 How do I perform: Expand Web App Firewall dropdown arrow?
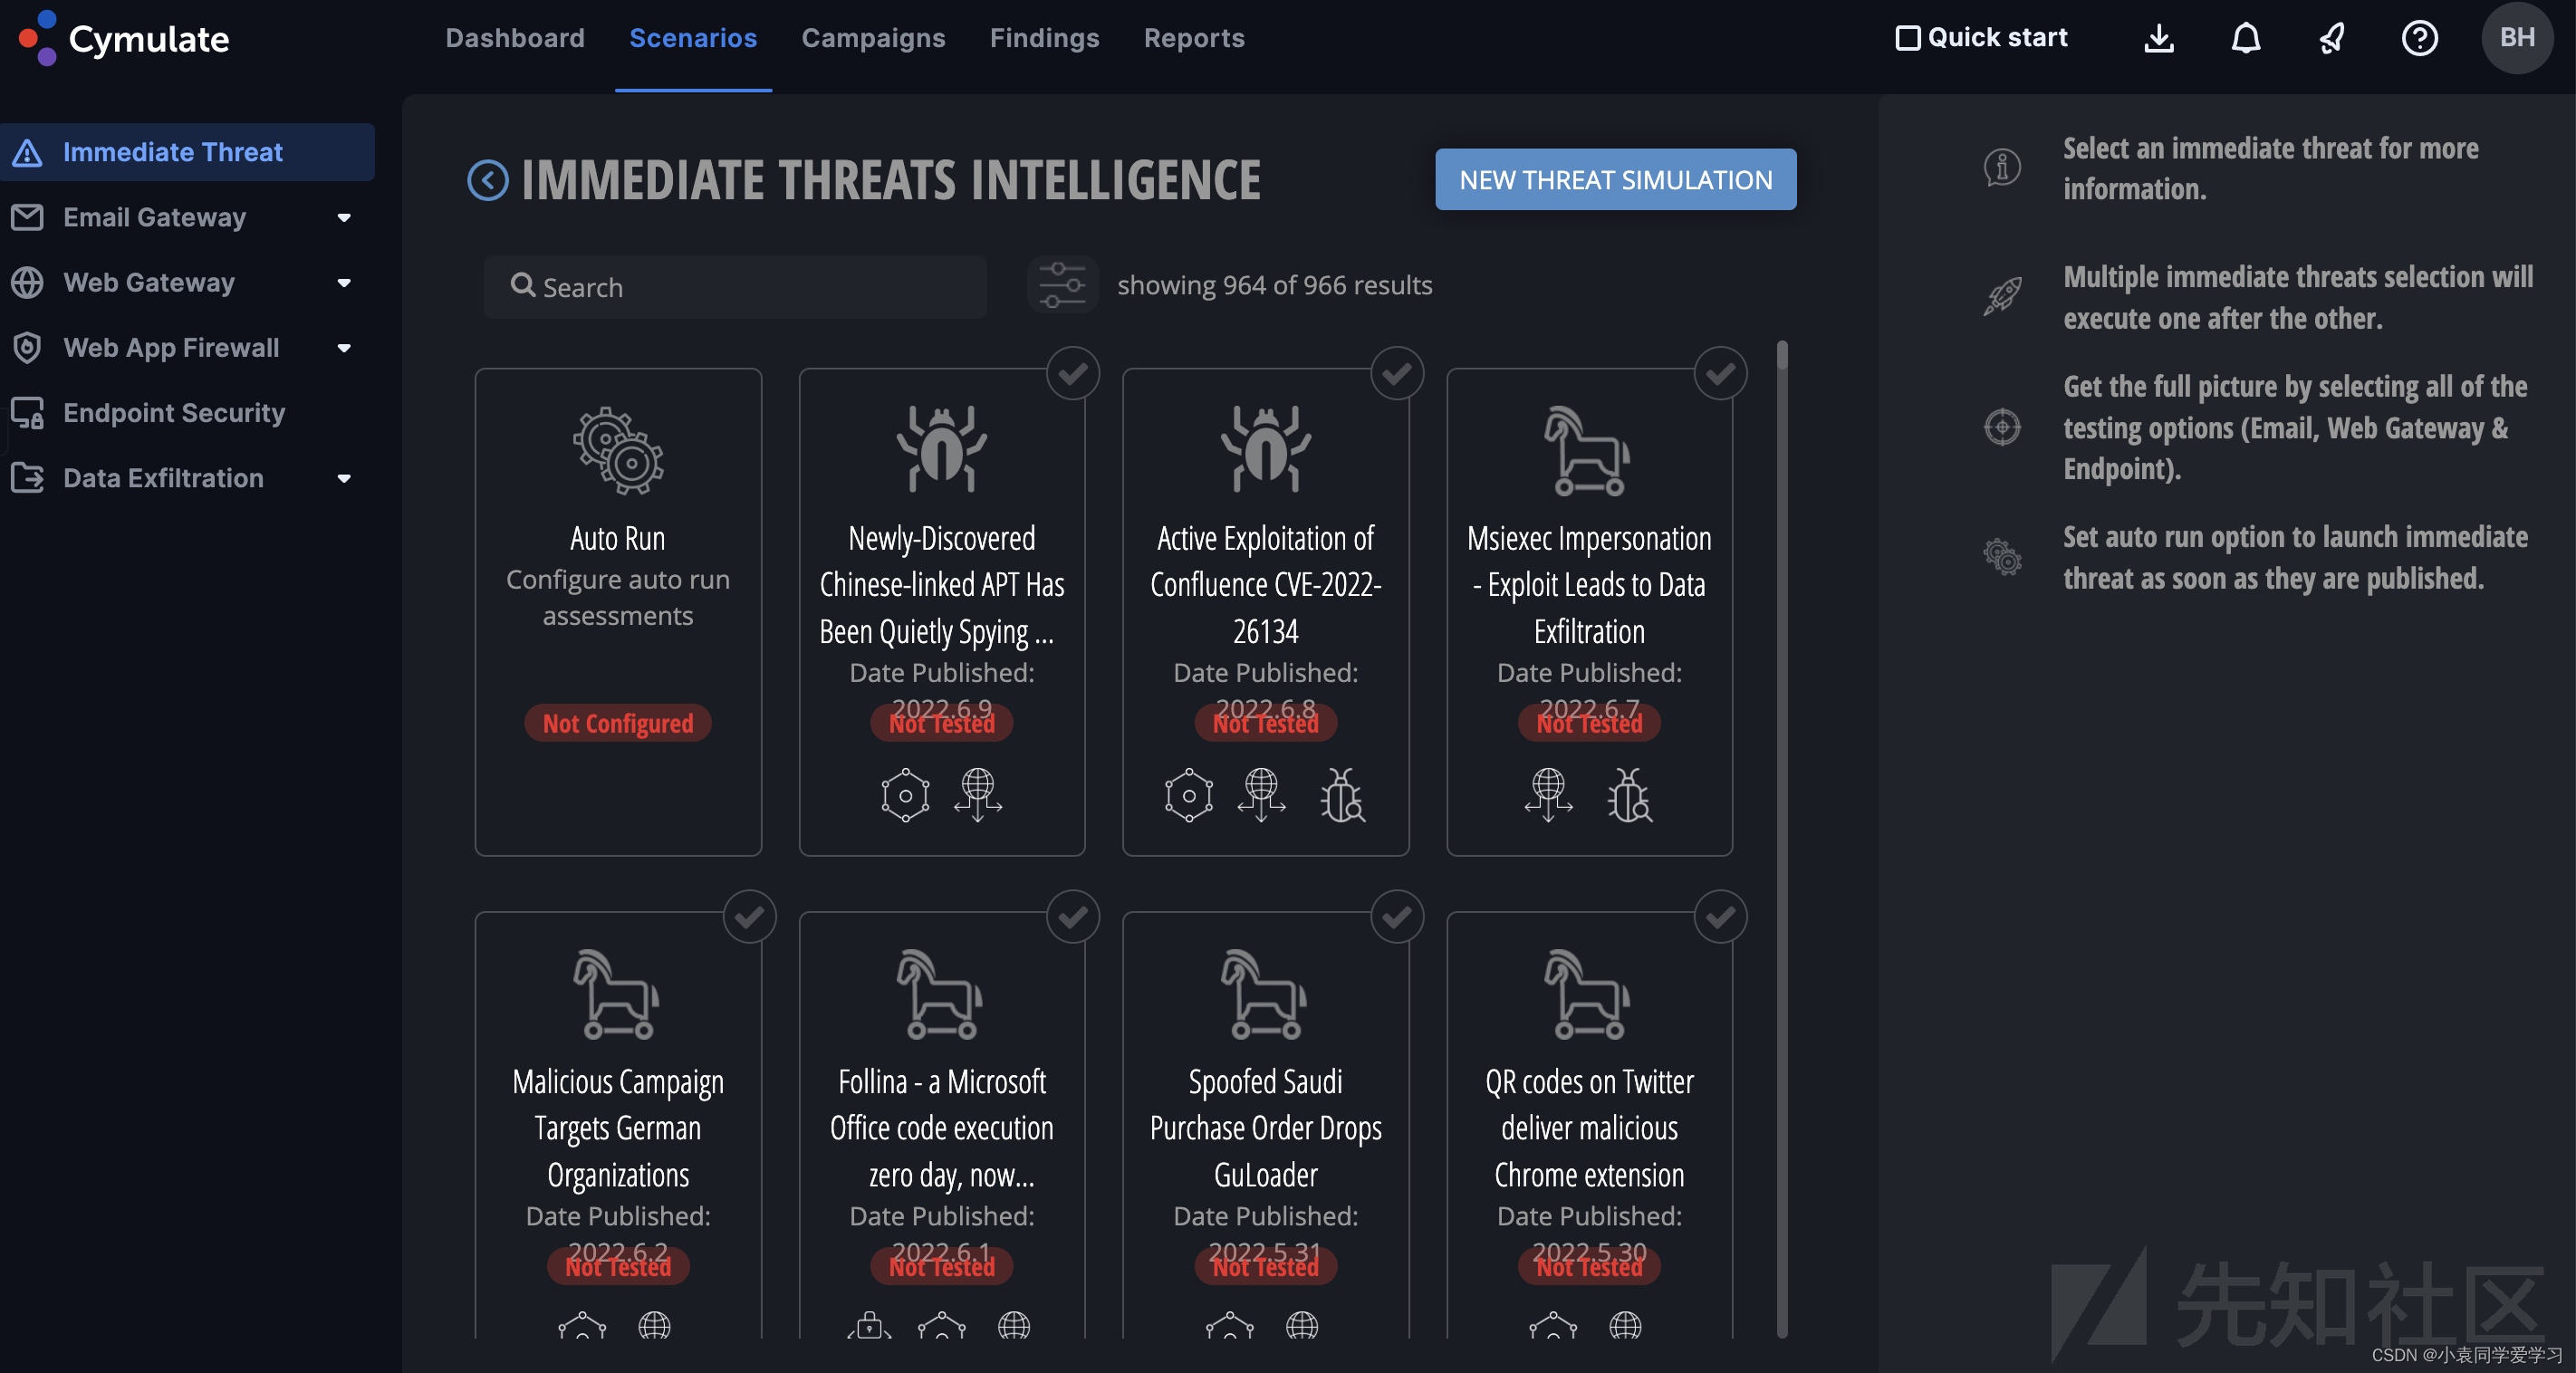tap(344, 347)
